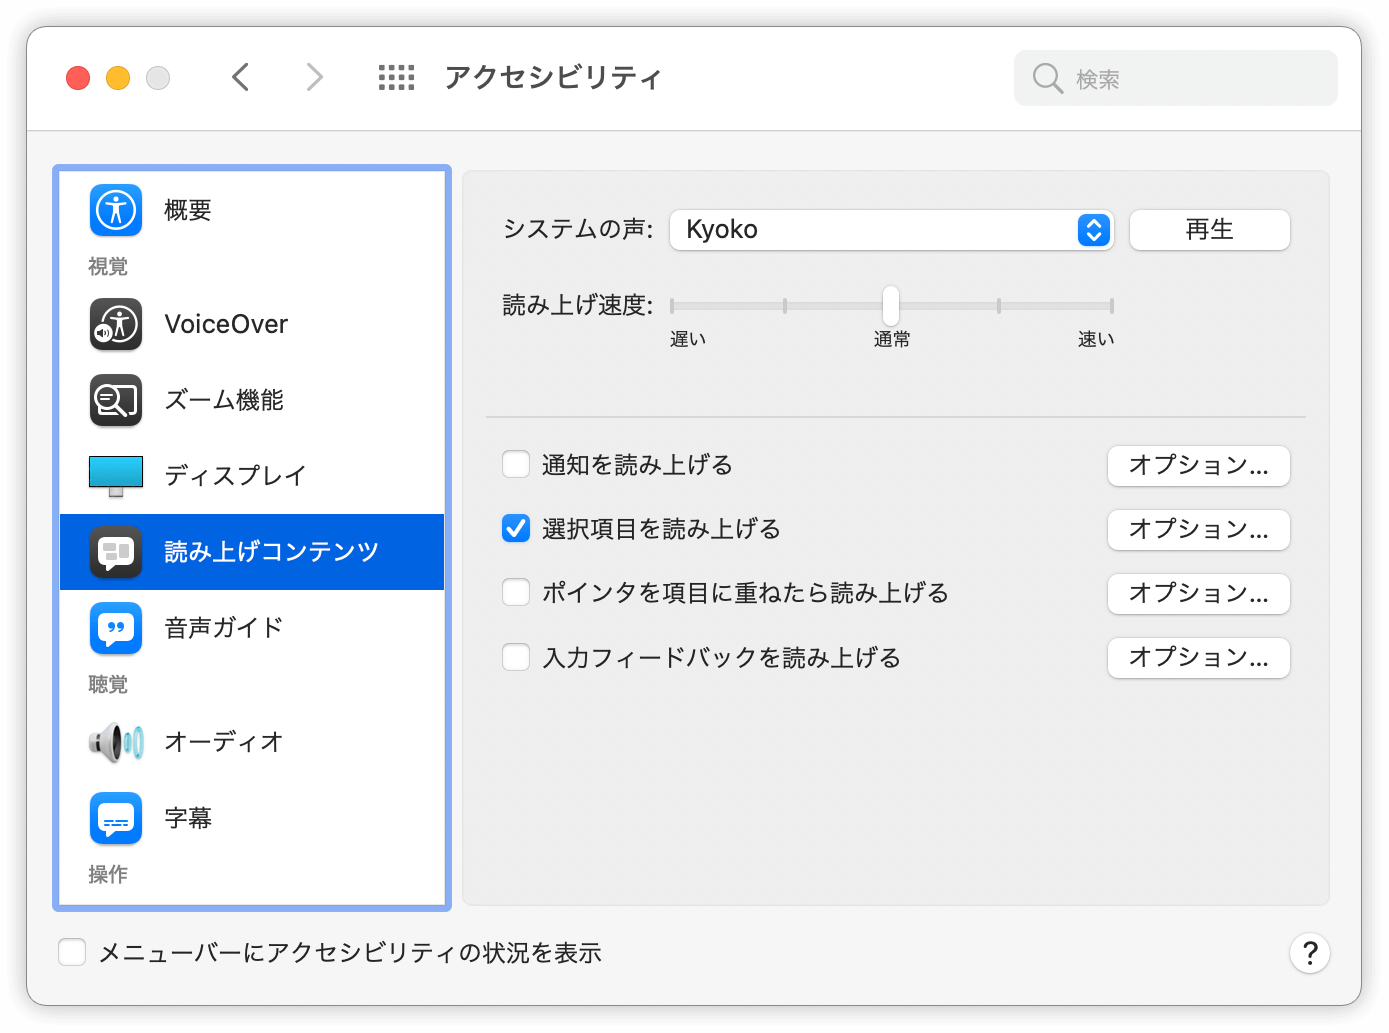Toggle メニューバーにアクセシビリティの状況を表示 checkbox
This screenshot has height=1033, width=1389.
coord(72,952)
